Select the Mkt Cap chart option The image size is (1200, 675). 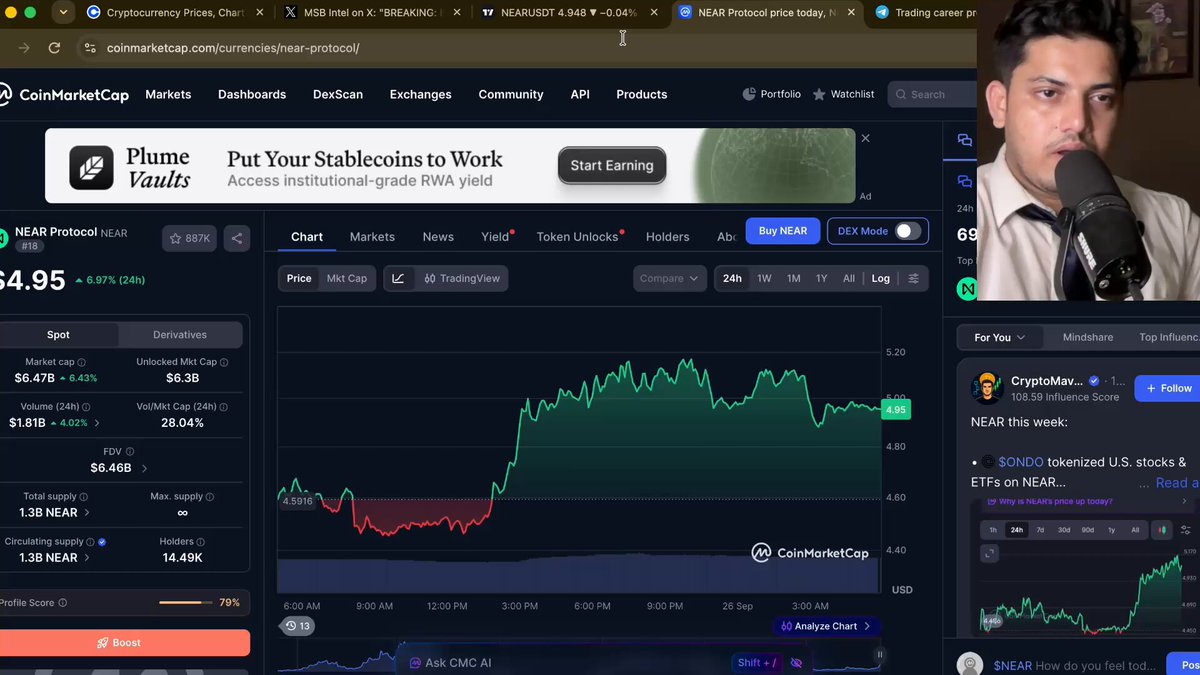(347, 278)
